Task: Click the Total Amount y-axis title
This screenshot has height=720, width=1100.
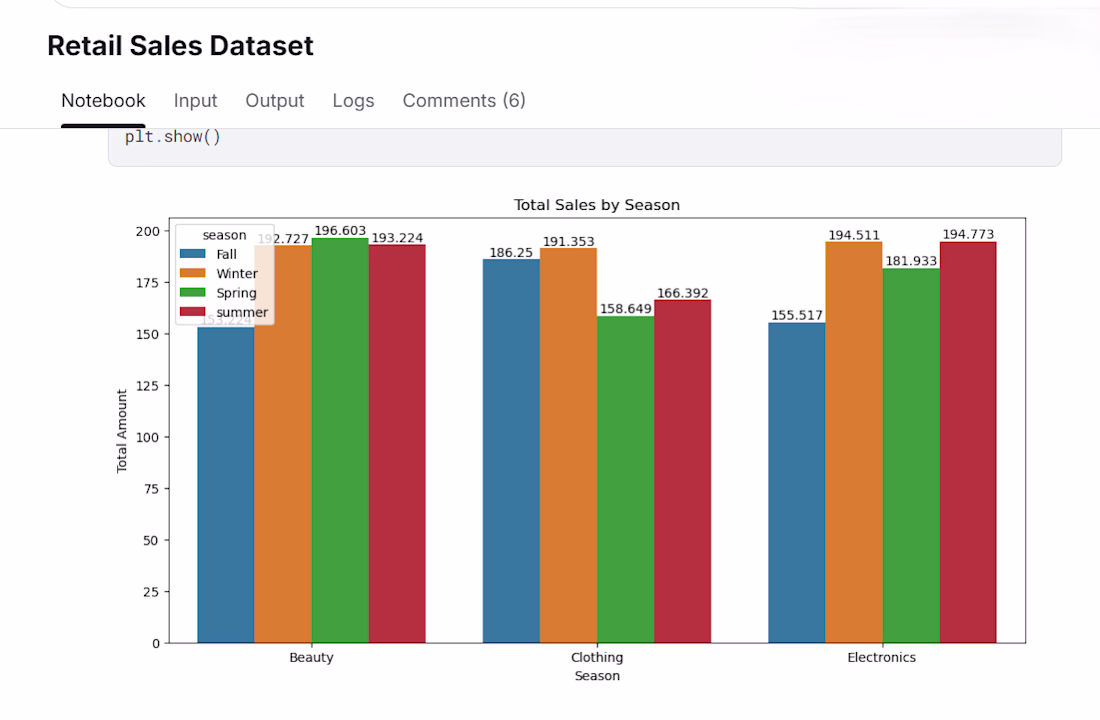Action: [x=122, y=431]
